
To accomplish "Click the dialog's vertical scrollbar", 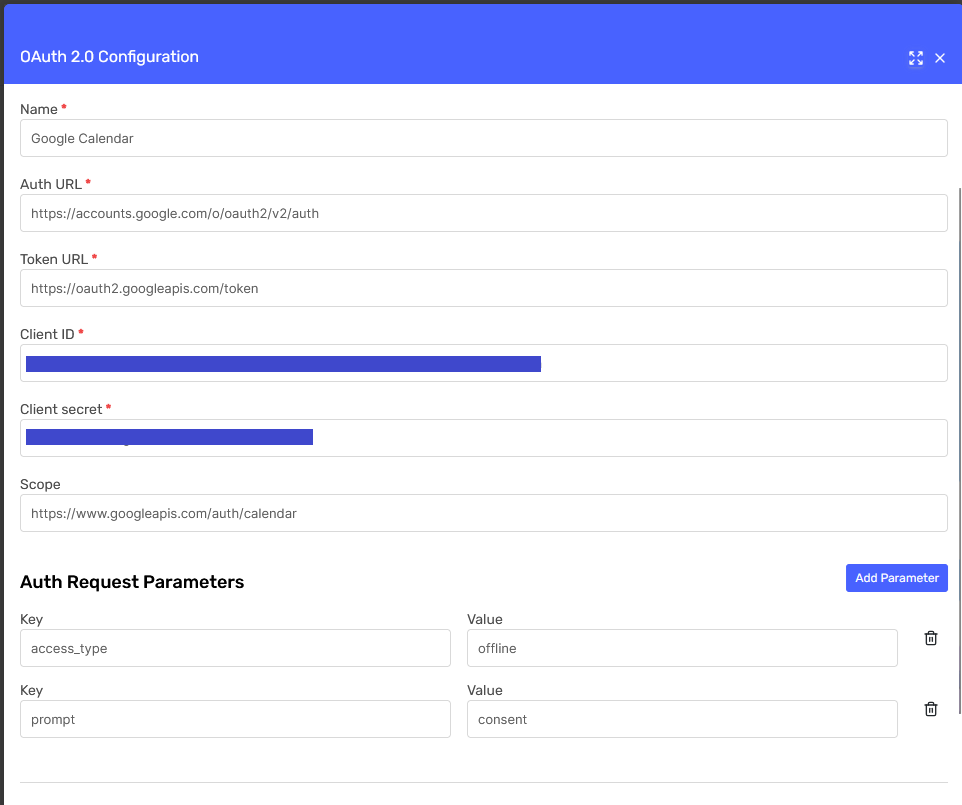I will pos(960,451).
